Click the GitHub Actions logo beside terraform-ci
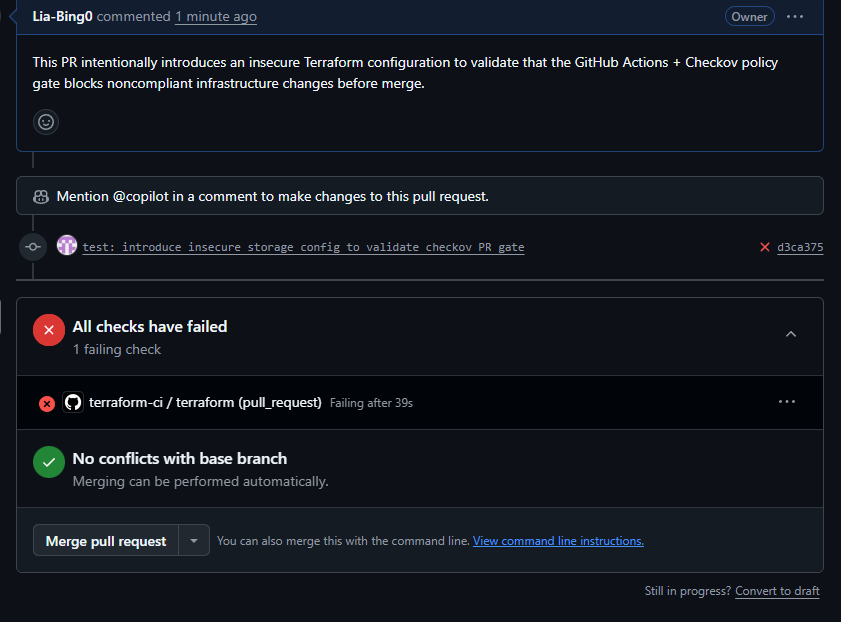Screen dimensions: 841x622 (72, 402)
